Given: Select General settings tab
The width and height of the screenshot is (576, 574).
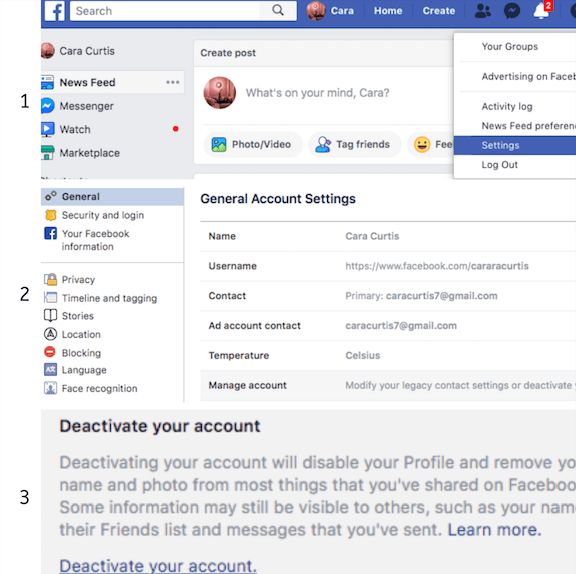Looking at the screenshot, I should pos(112,196).
